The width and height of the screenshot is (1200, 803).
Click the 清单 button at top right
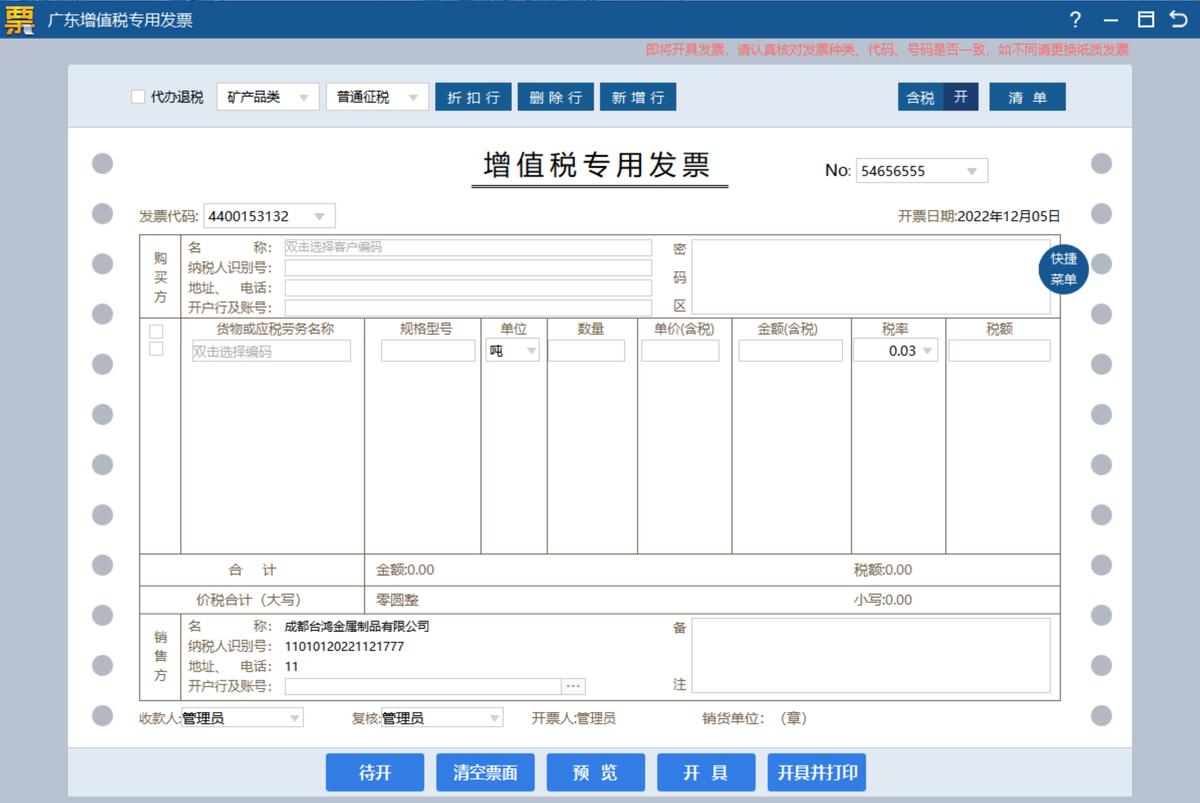pyautogui.click(x=1027, y=97)
